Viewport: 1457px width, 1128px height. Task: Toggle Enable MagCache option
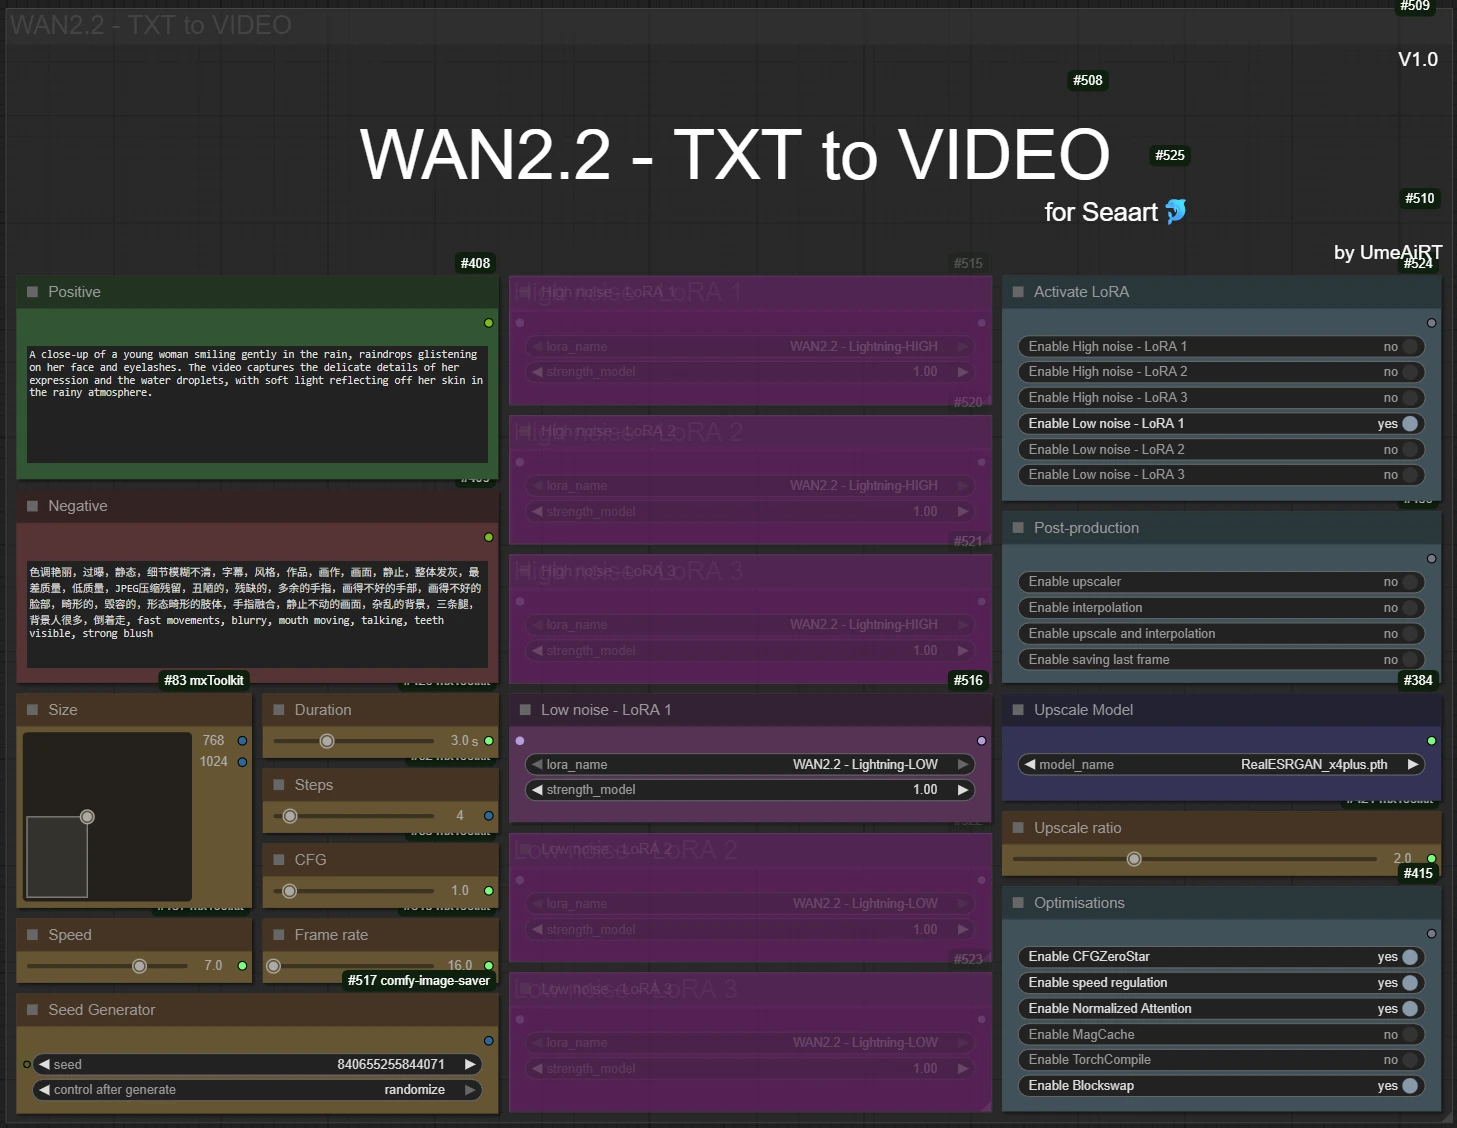click(x=1409, y=1035)
